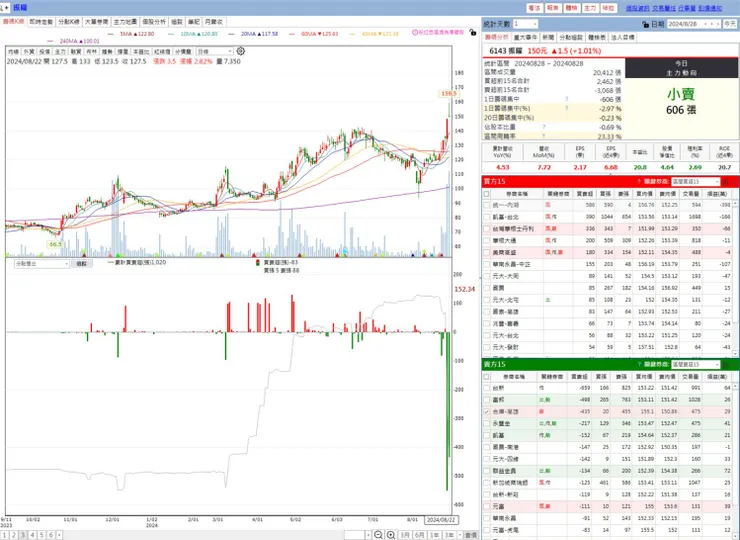Viewport: 740px width, 540px height.
Task: Click the 20MA legend line swatch
Action: [231, 34]
